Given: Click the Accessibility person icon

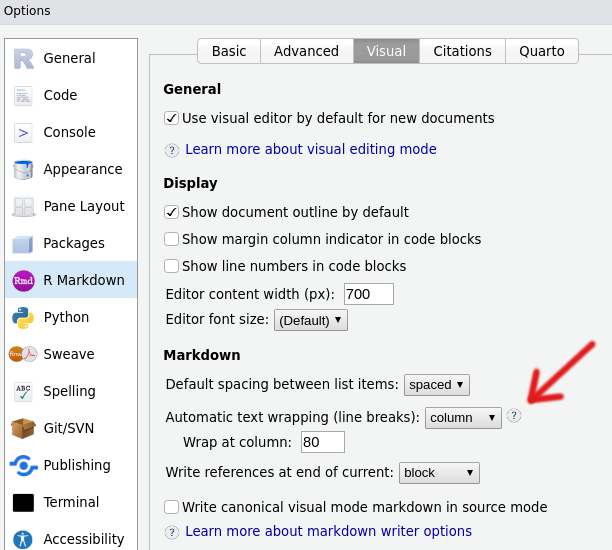Looking at the screenshot, I should point(23,539).
